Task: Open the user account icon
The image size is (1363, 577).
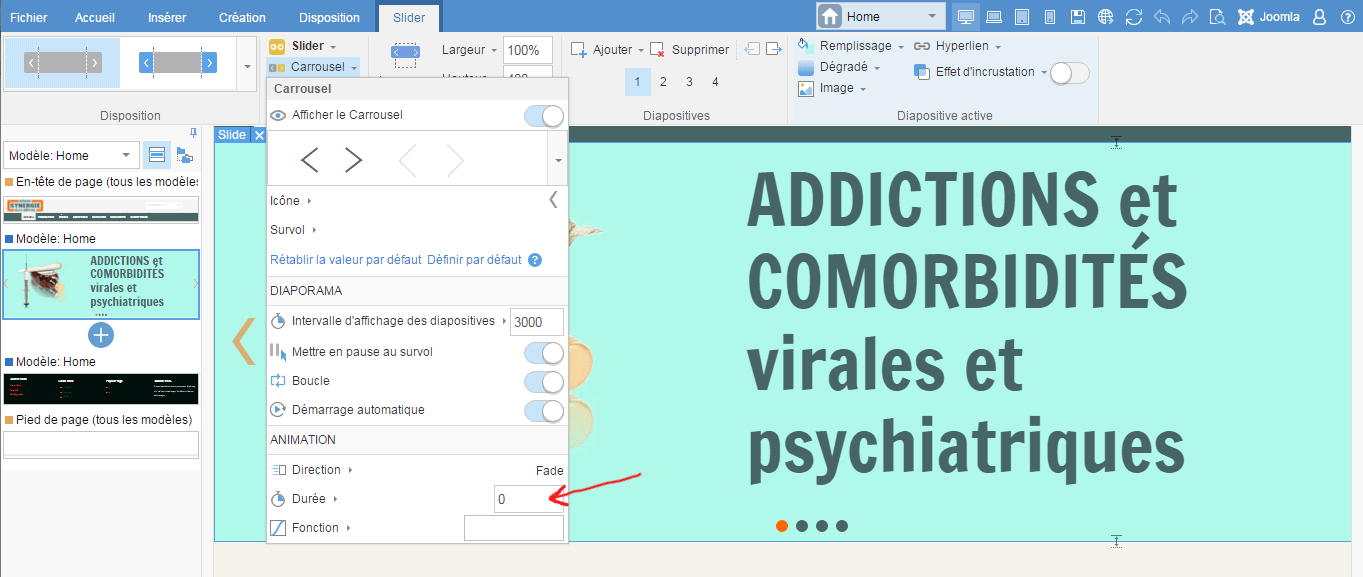Action: pyautogui.click(x=1320, y=17)
